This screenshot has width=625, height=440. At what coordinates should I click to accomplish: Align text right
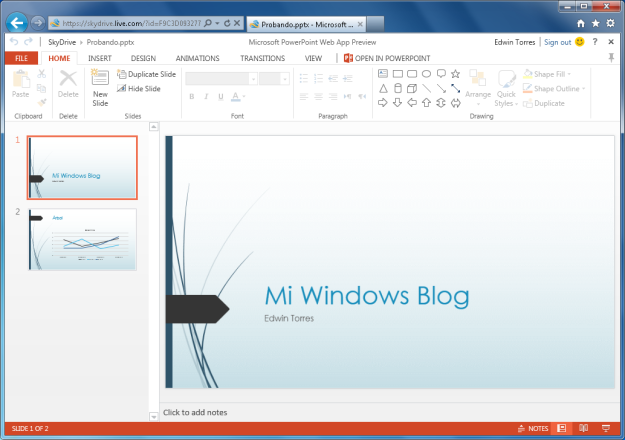[x=333, y=96]
